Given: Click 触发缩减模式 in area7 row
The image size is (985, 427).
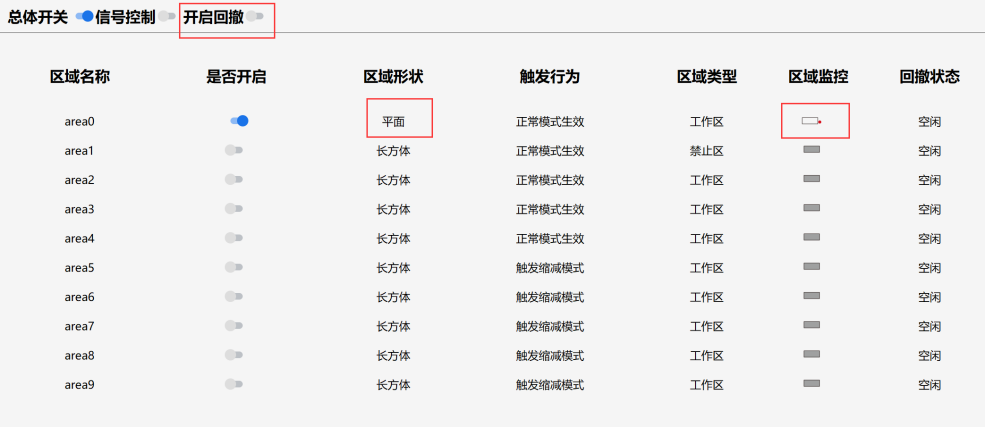Looking at the screenshot, I should pos(550,327).
